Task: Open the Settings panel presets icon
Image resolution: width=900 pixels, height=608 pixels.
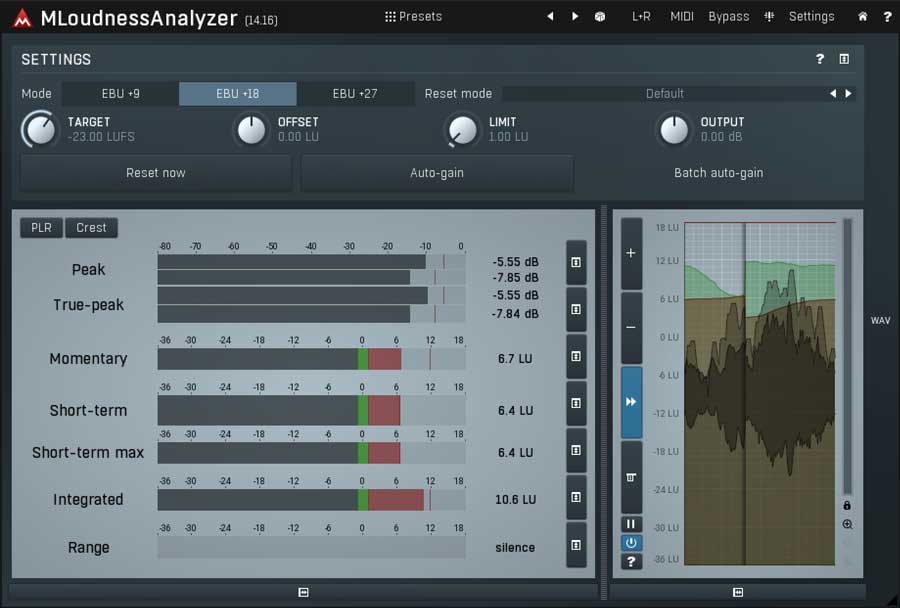Action: click(x=844, y=59)
